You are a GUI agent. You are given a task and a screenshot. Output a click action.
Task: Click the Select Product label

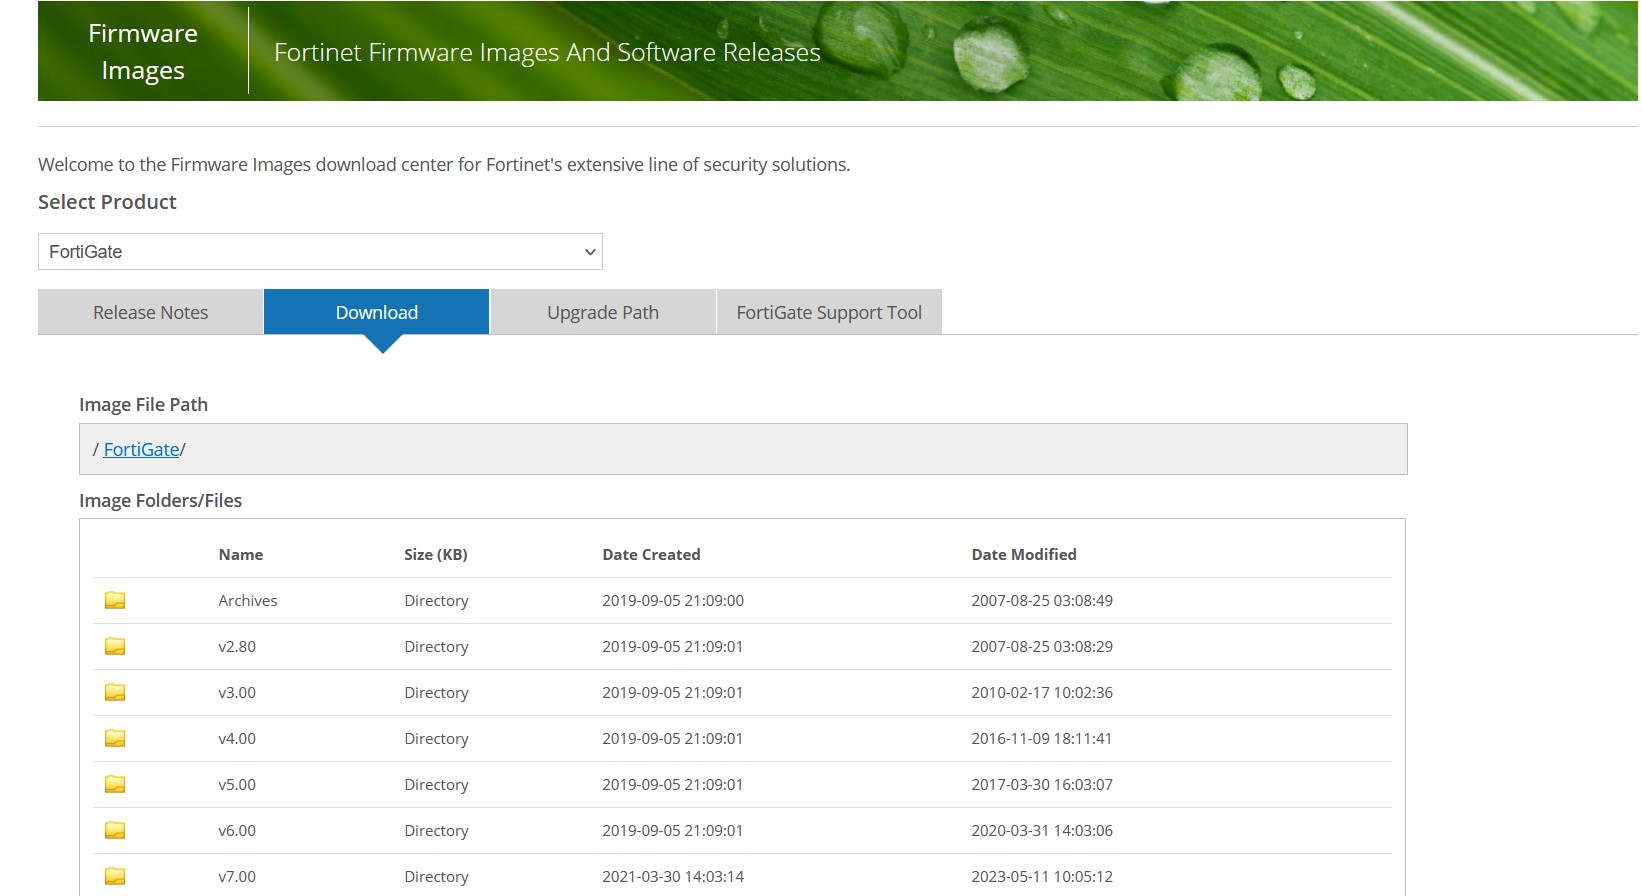(x=107, y=202)
